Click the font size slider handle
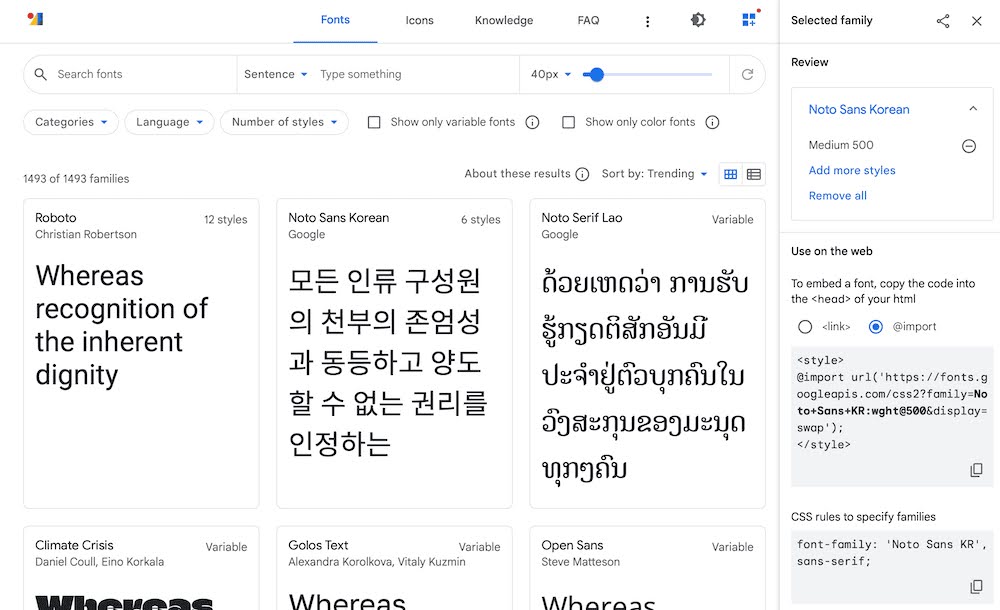This screenshot has width=1000, height=610. point(596,75)
